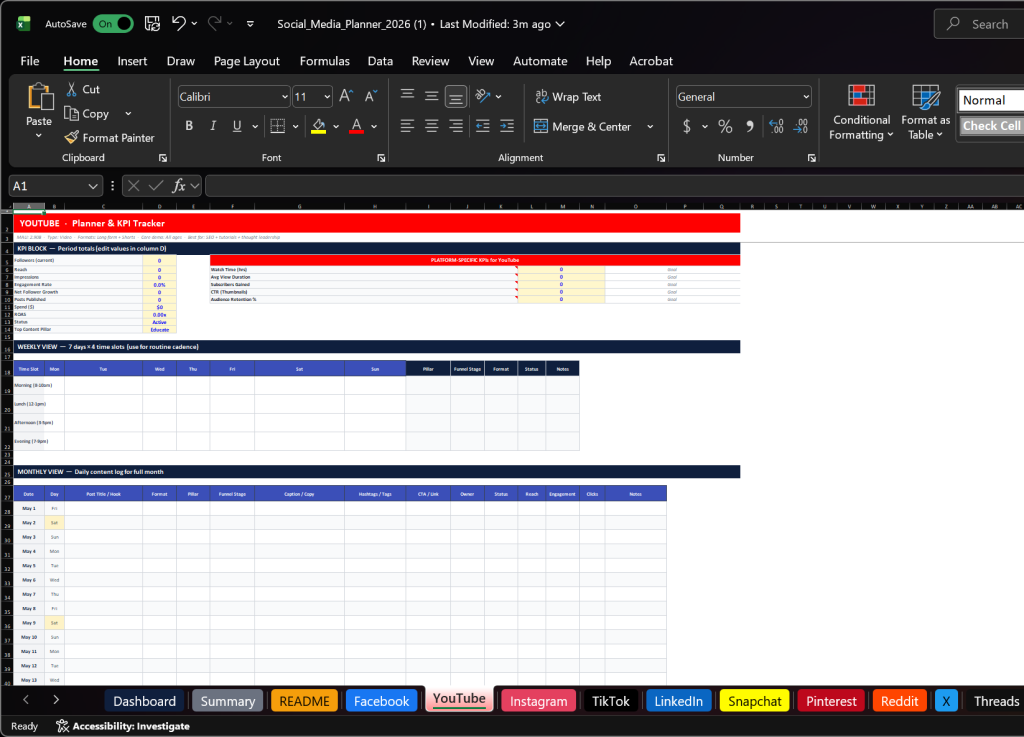Click the Cut scissors icon

[x=72, y=89]
